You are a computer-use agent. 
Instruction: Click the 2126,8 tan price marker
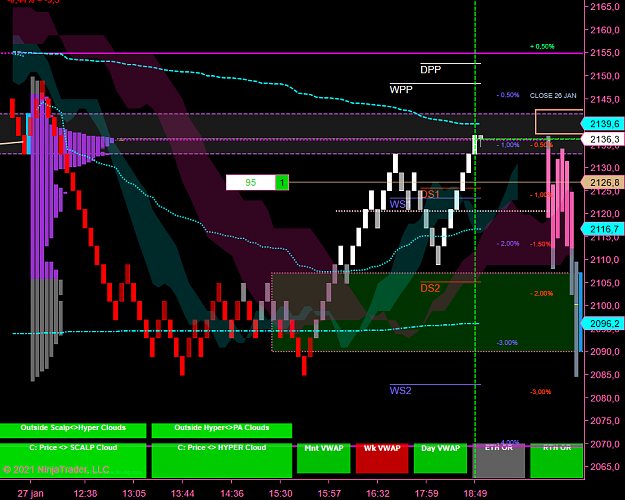603,182
